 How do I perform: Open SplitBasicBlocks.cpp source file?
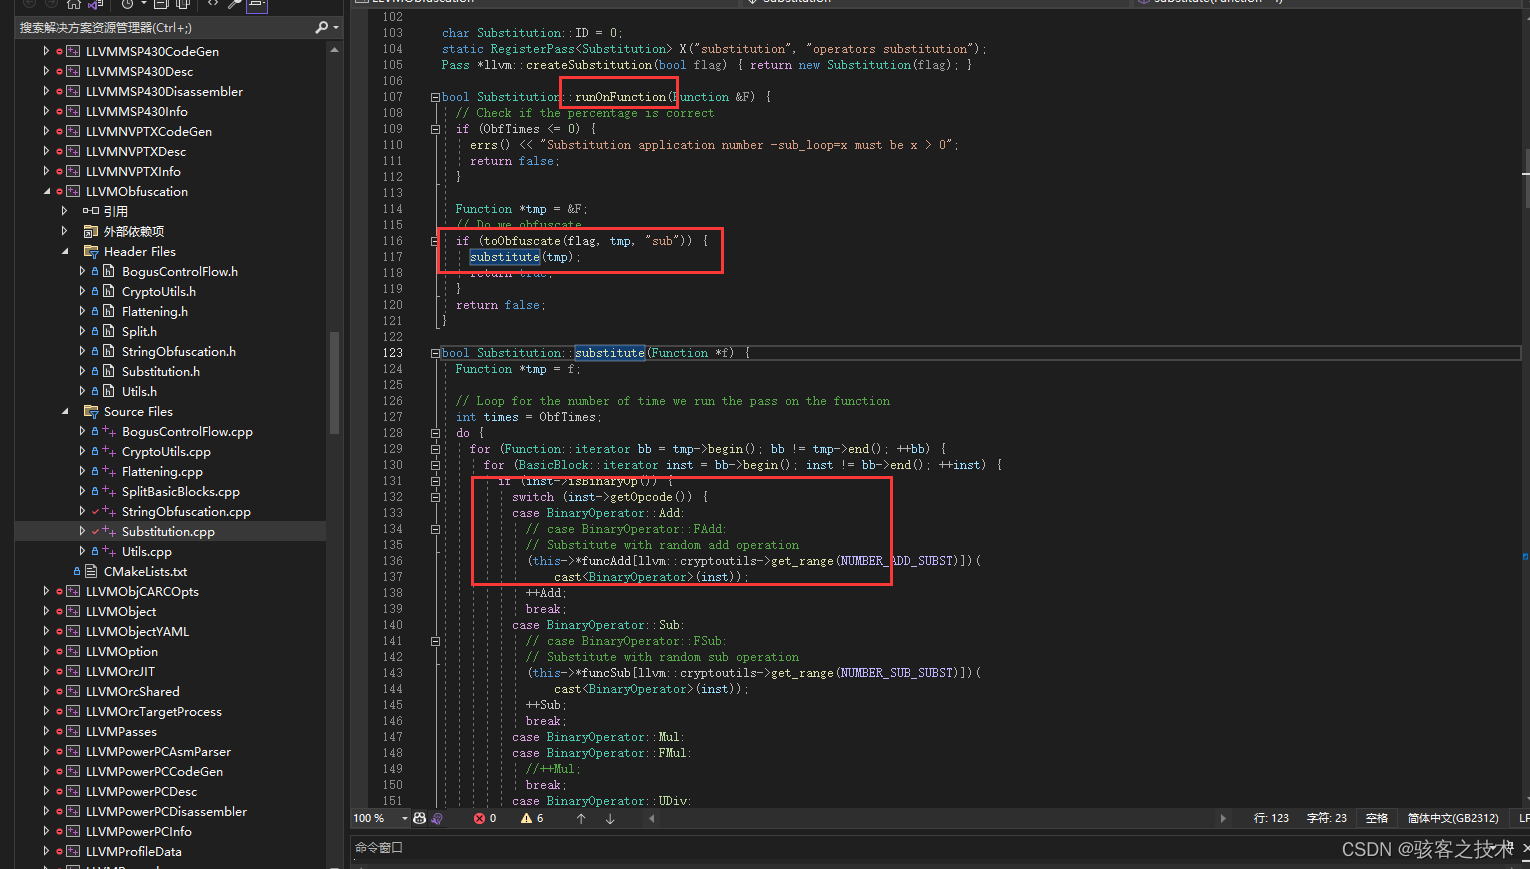[181, 491]
